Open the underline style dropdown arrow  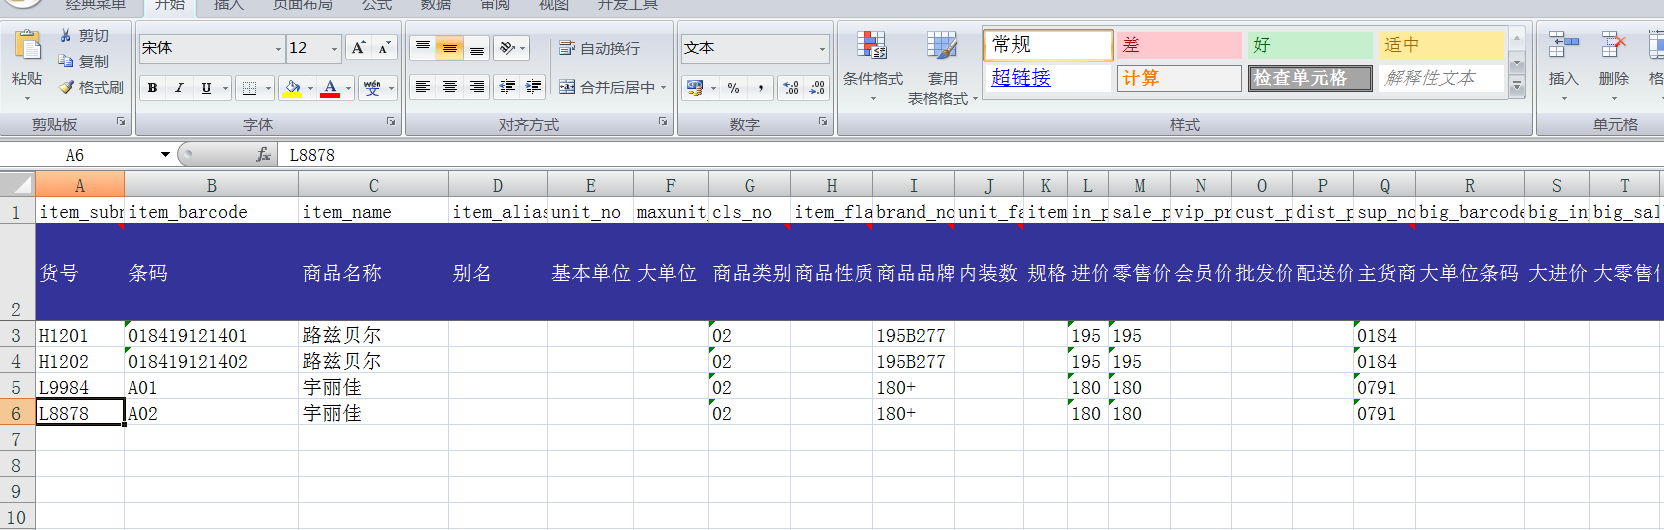[x=225, y=88]
